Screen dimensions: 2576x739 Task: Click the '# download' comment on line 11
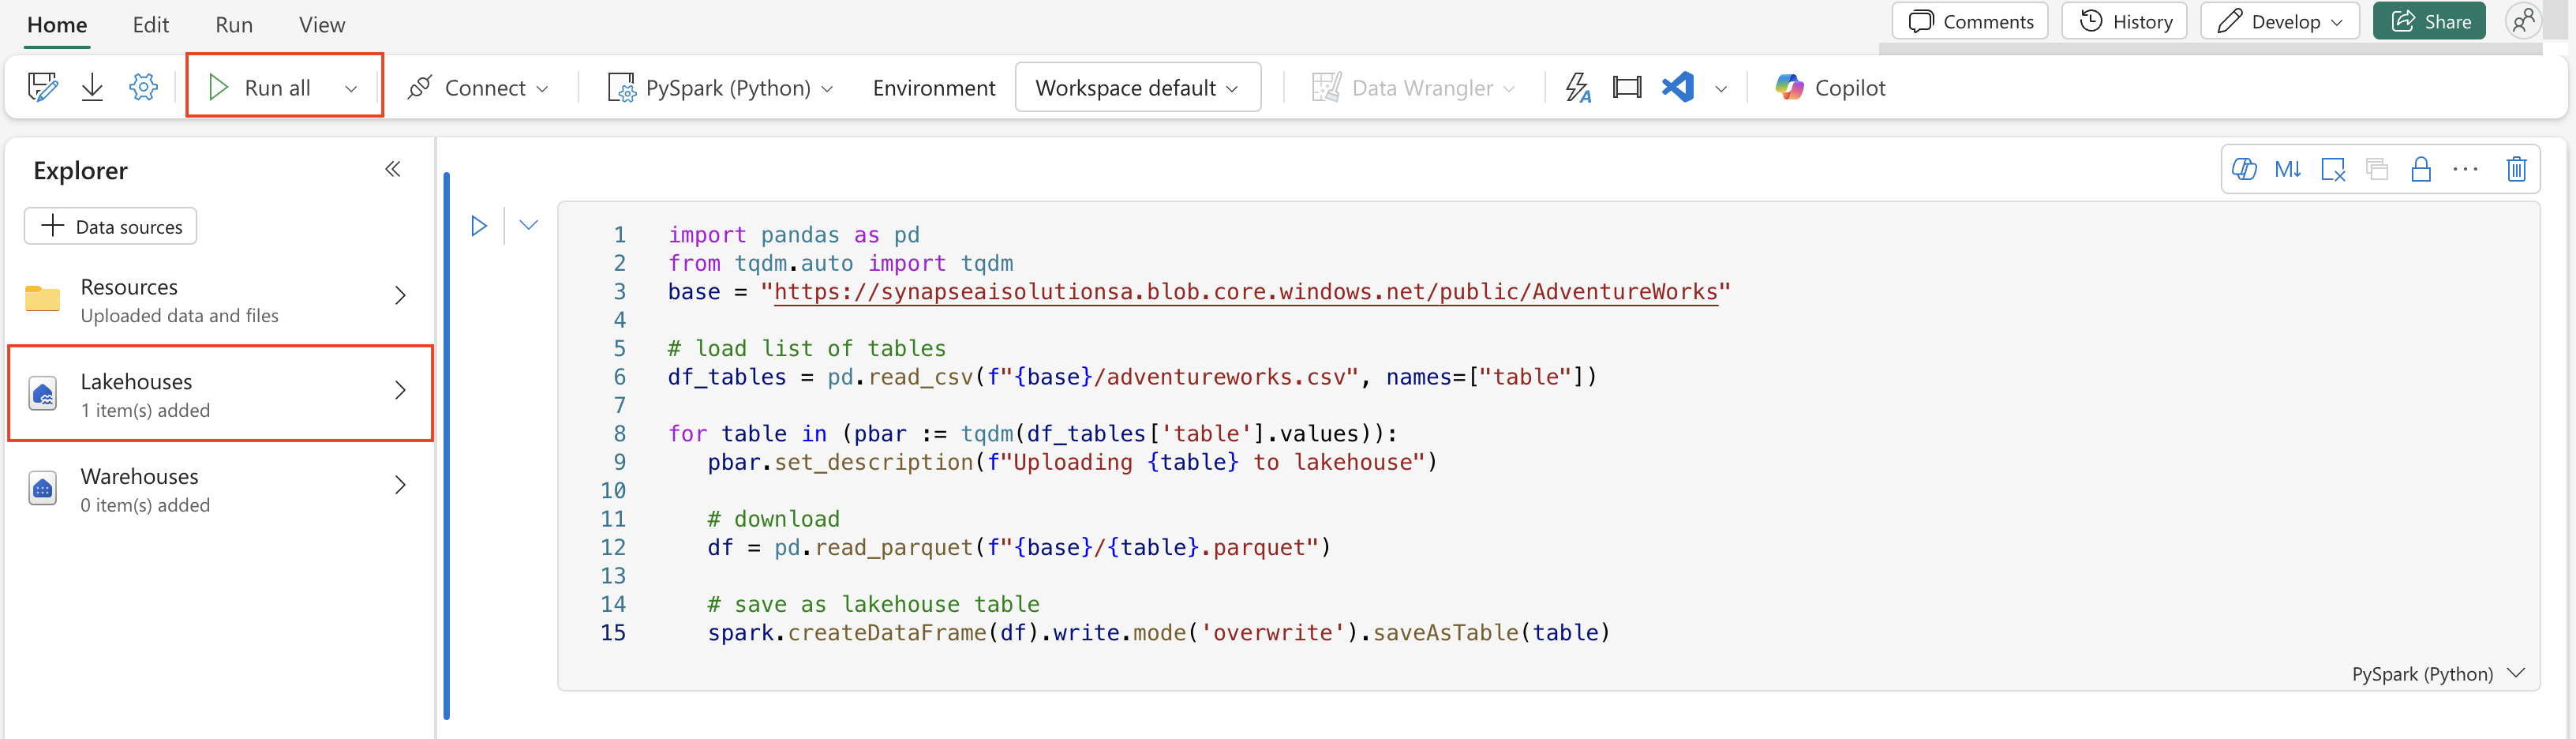(773, 518)
